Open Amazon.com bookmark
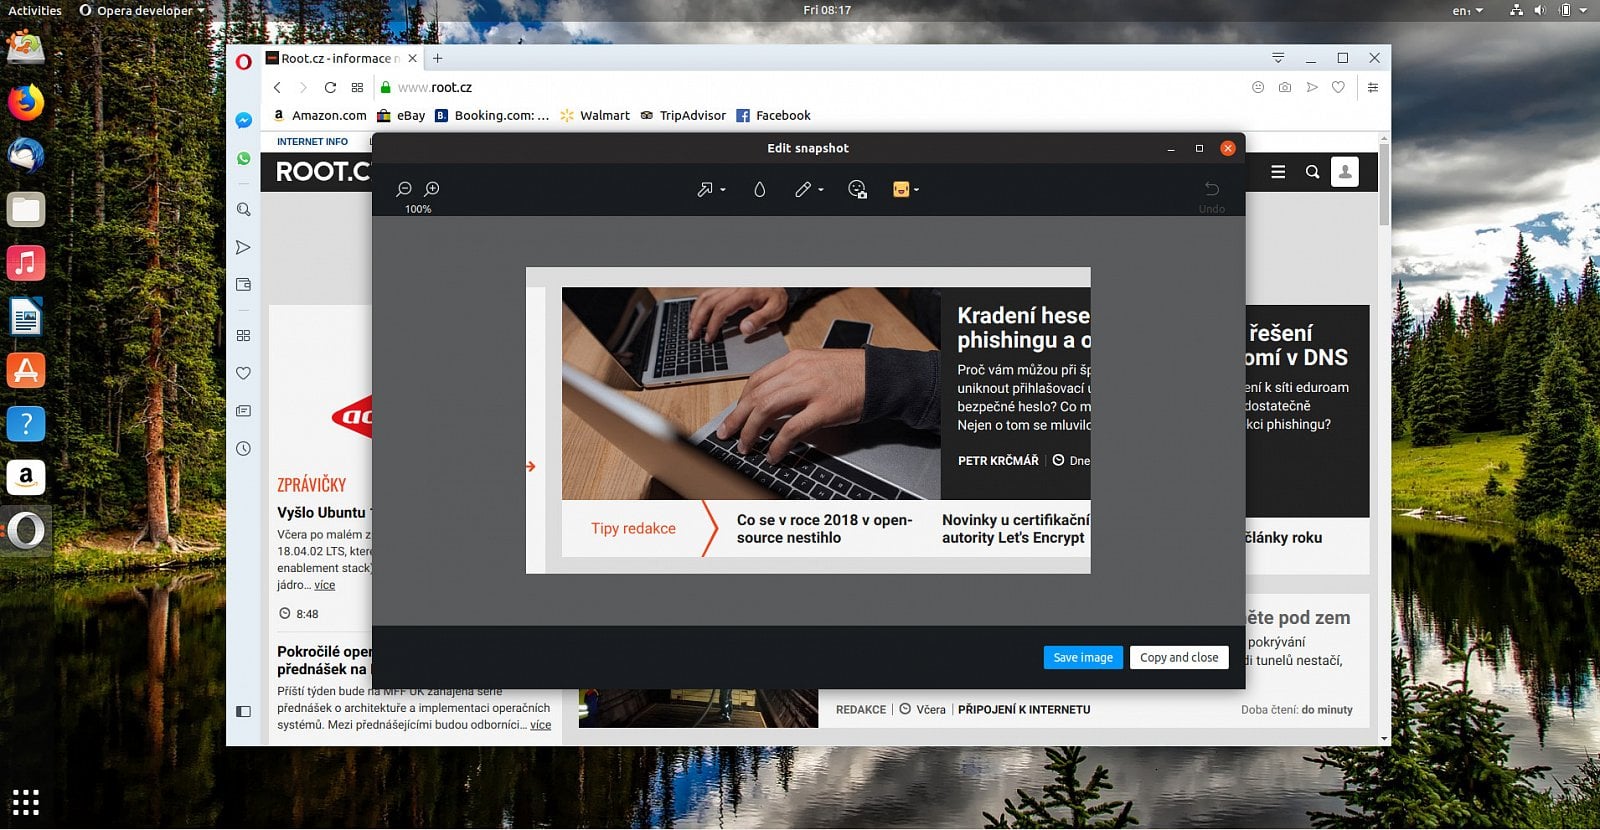The width and height of the screenshot is (1600, 830). click(320, 116)
